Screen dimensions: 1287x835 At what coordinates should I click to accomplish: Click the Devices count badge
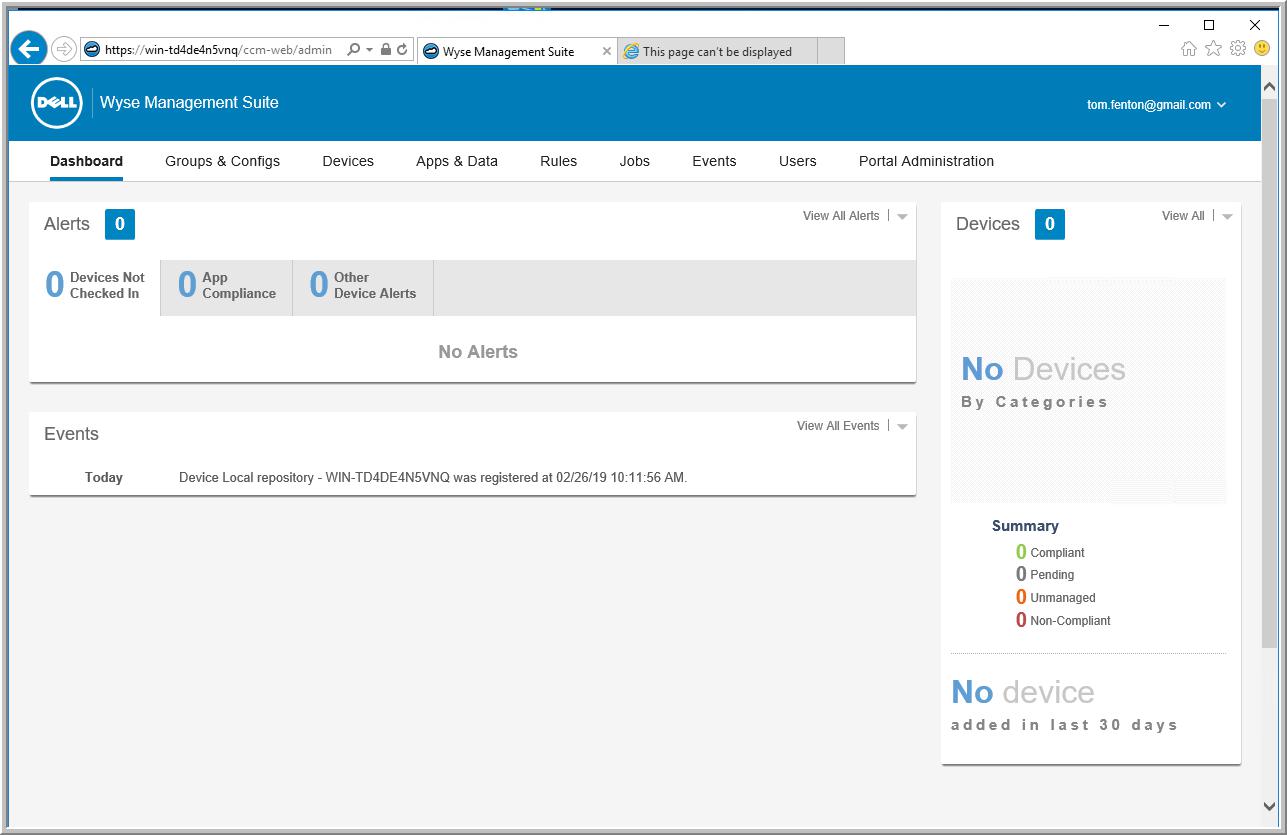point(1050,224)
